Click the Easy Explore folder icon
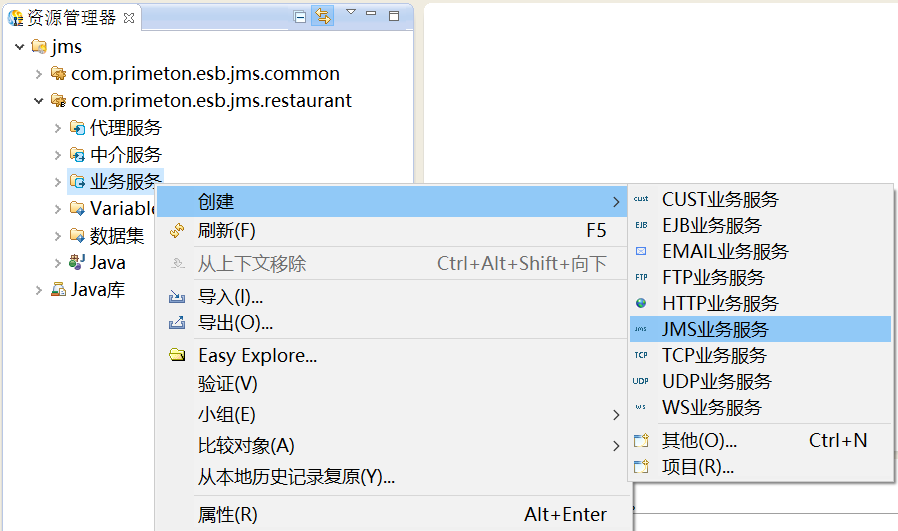 178,355
